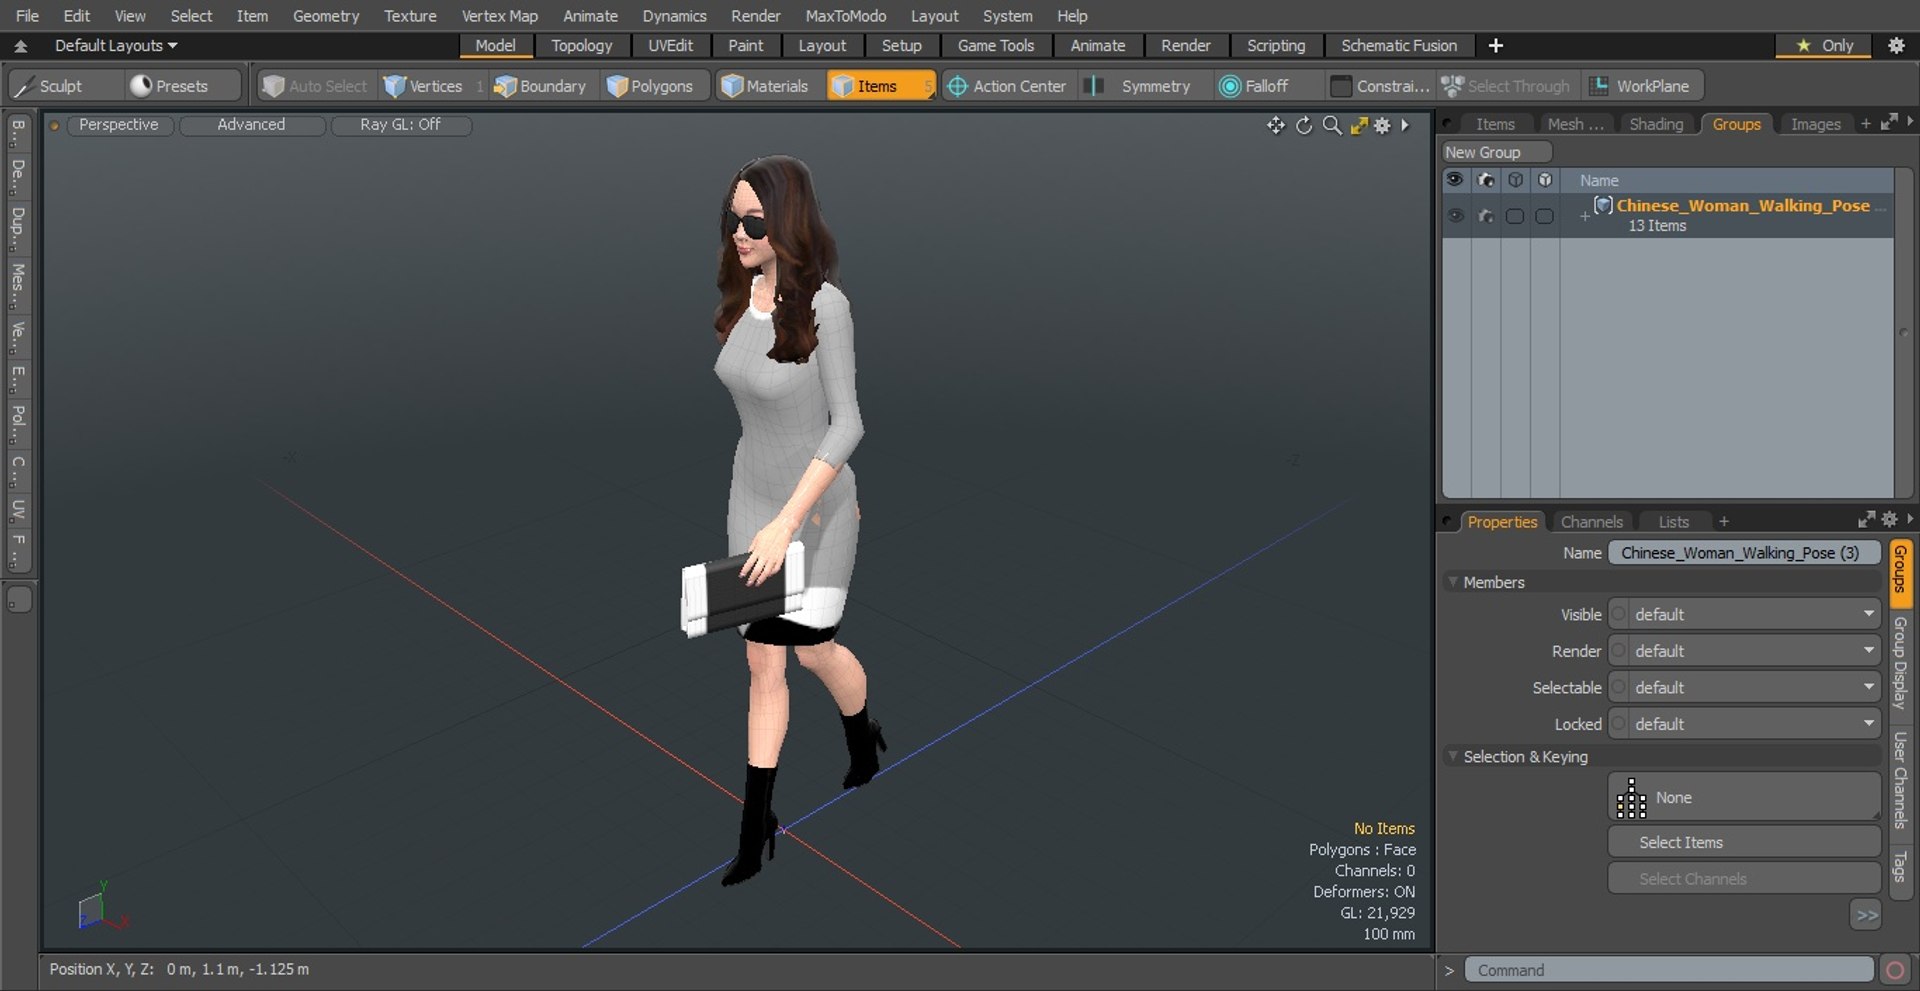1920x991 pixels.
Task: Open the Advanced shading dropdown
Action: (252, 125)
